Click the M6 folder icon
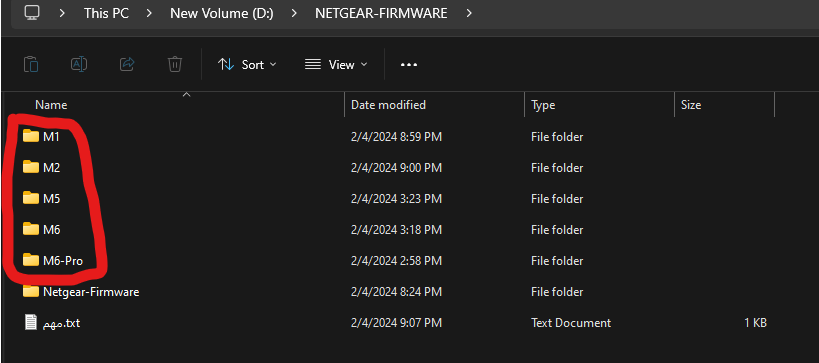The image size is (819, 363). [31, 229]
